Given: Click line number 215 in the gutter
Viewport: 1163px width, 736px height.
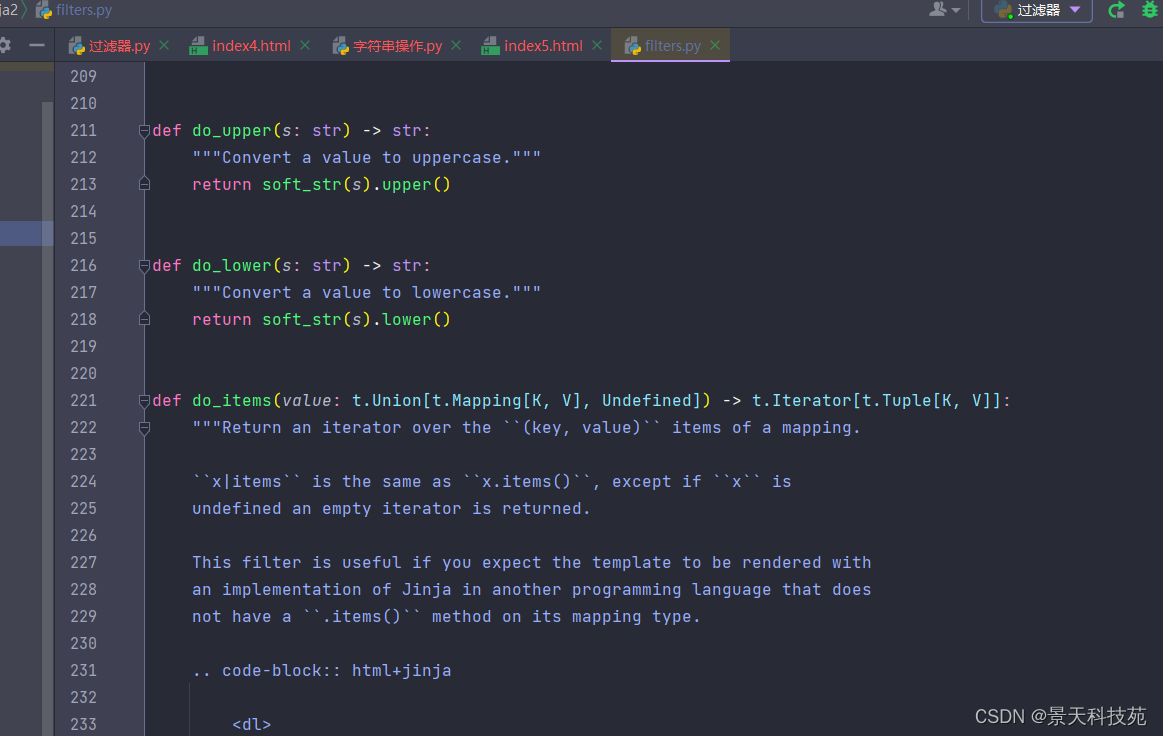Looking at the screenshot, I should [83, 239].
